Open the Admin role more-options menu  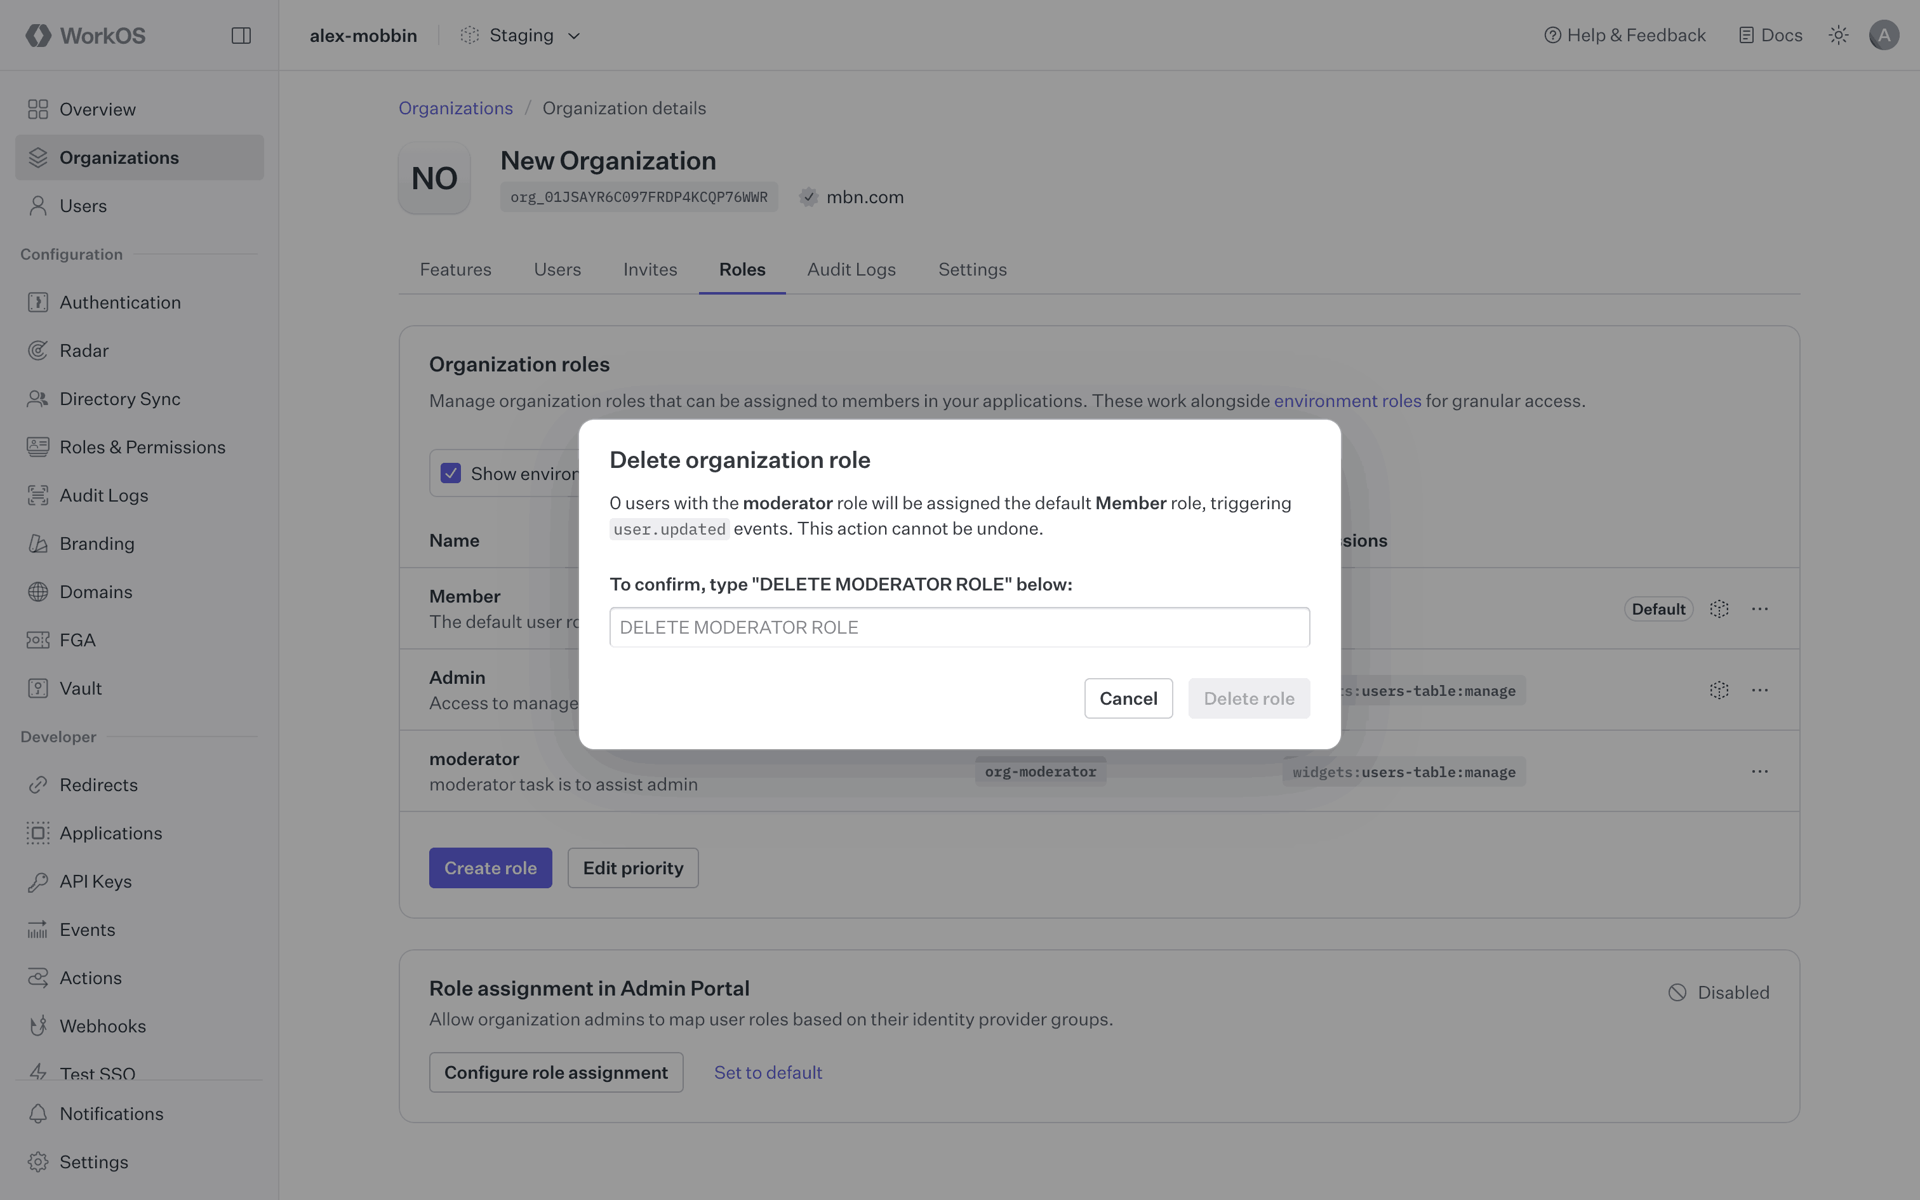click(1759, 690)
